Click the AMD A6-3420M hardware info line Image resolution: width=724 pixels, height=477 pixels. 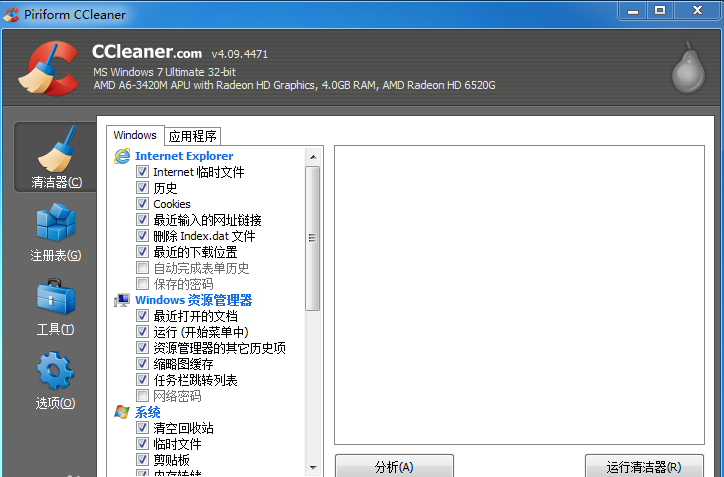click(295, 85)
